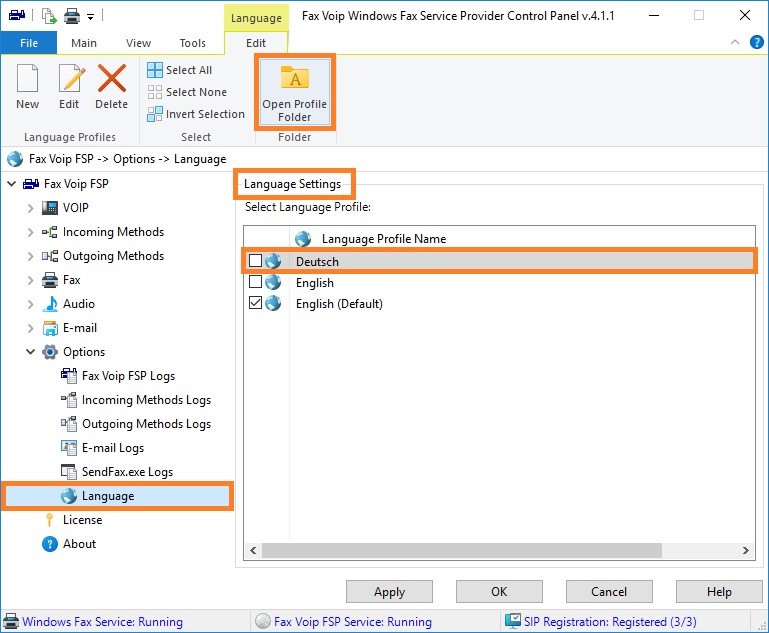
Task: Click the Select All ribbon item
Action: (x=179, y=70)
